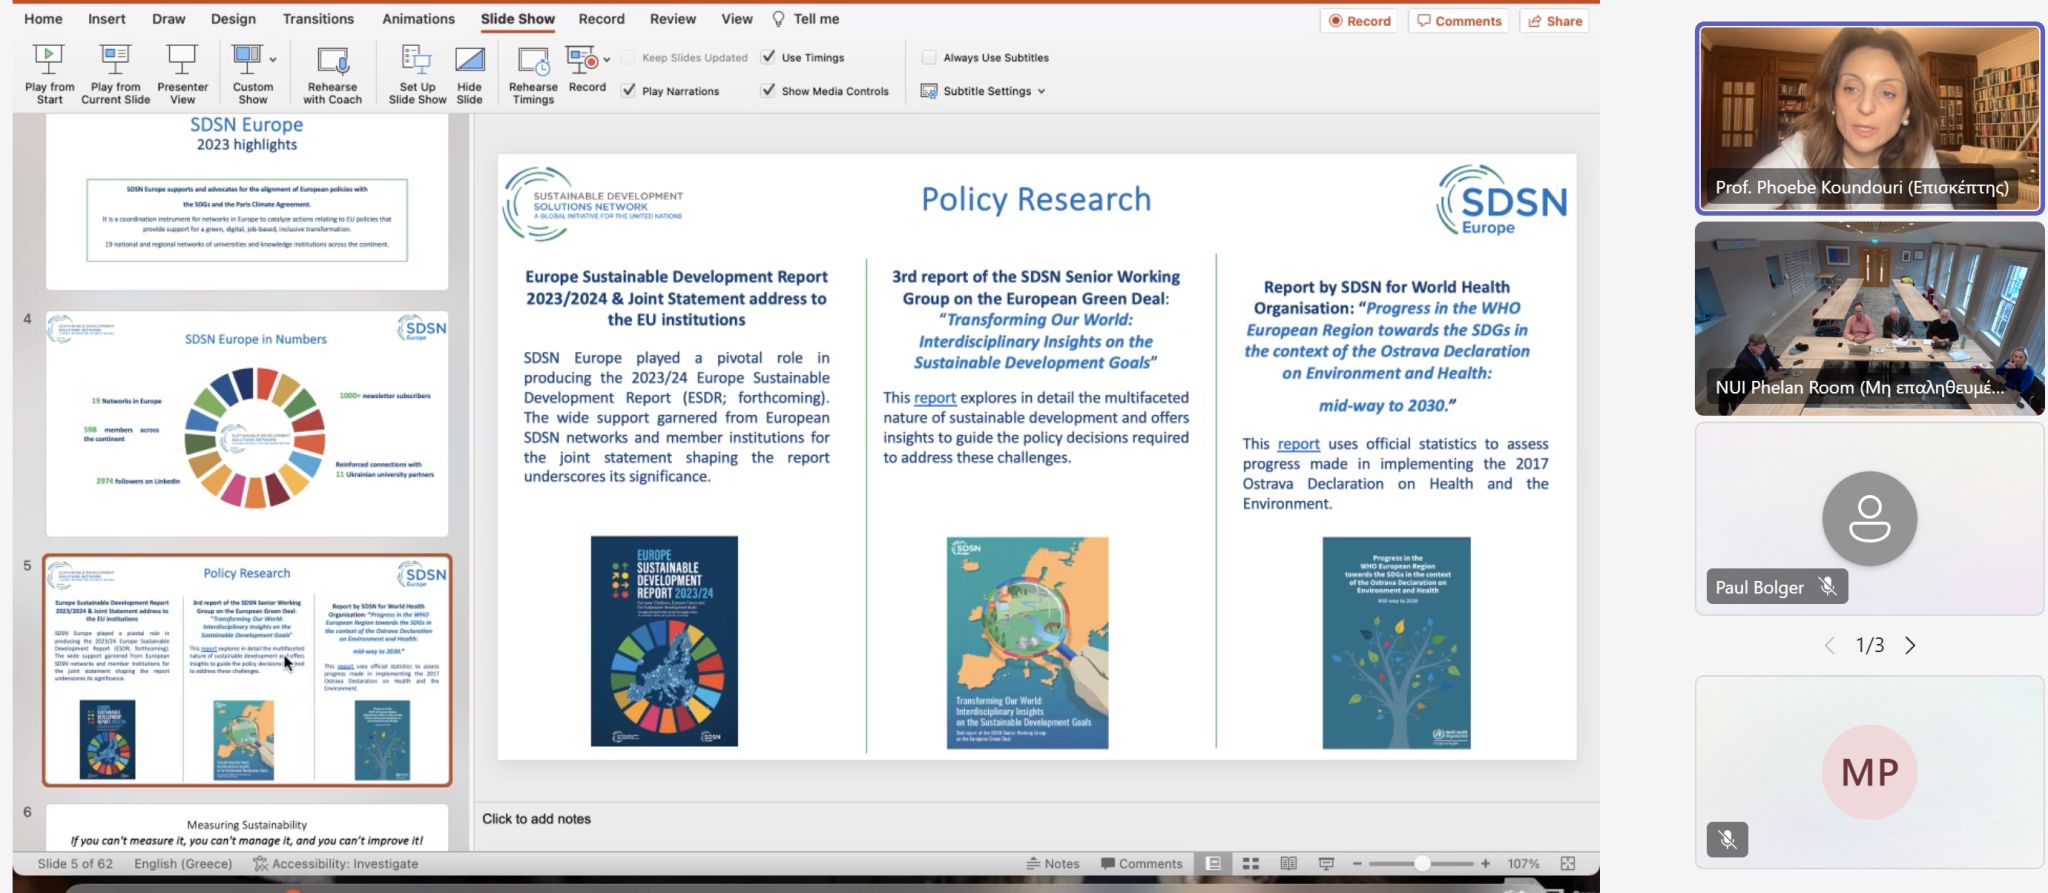The width and height of the screenshot is (2048, 893).
Task: Click the Share button
Action: coord(1555,21)
